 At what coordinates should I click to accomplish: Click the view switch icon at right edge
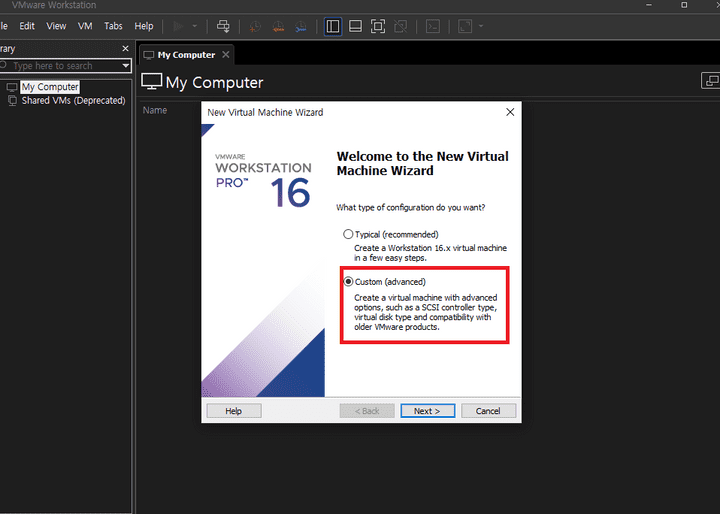point(711,81)
